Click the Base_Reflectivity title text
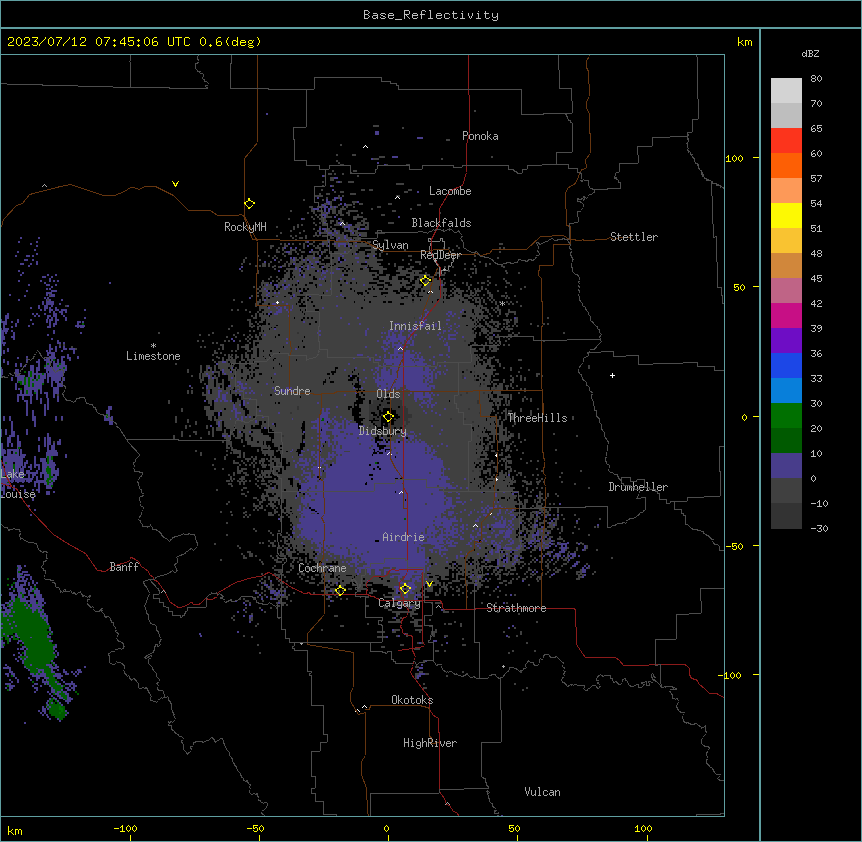The image size is (862, 842). click(x=431, y=15)
